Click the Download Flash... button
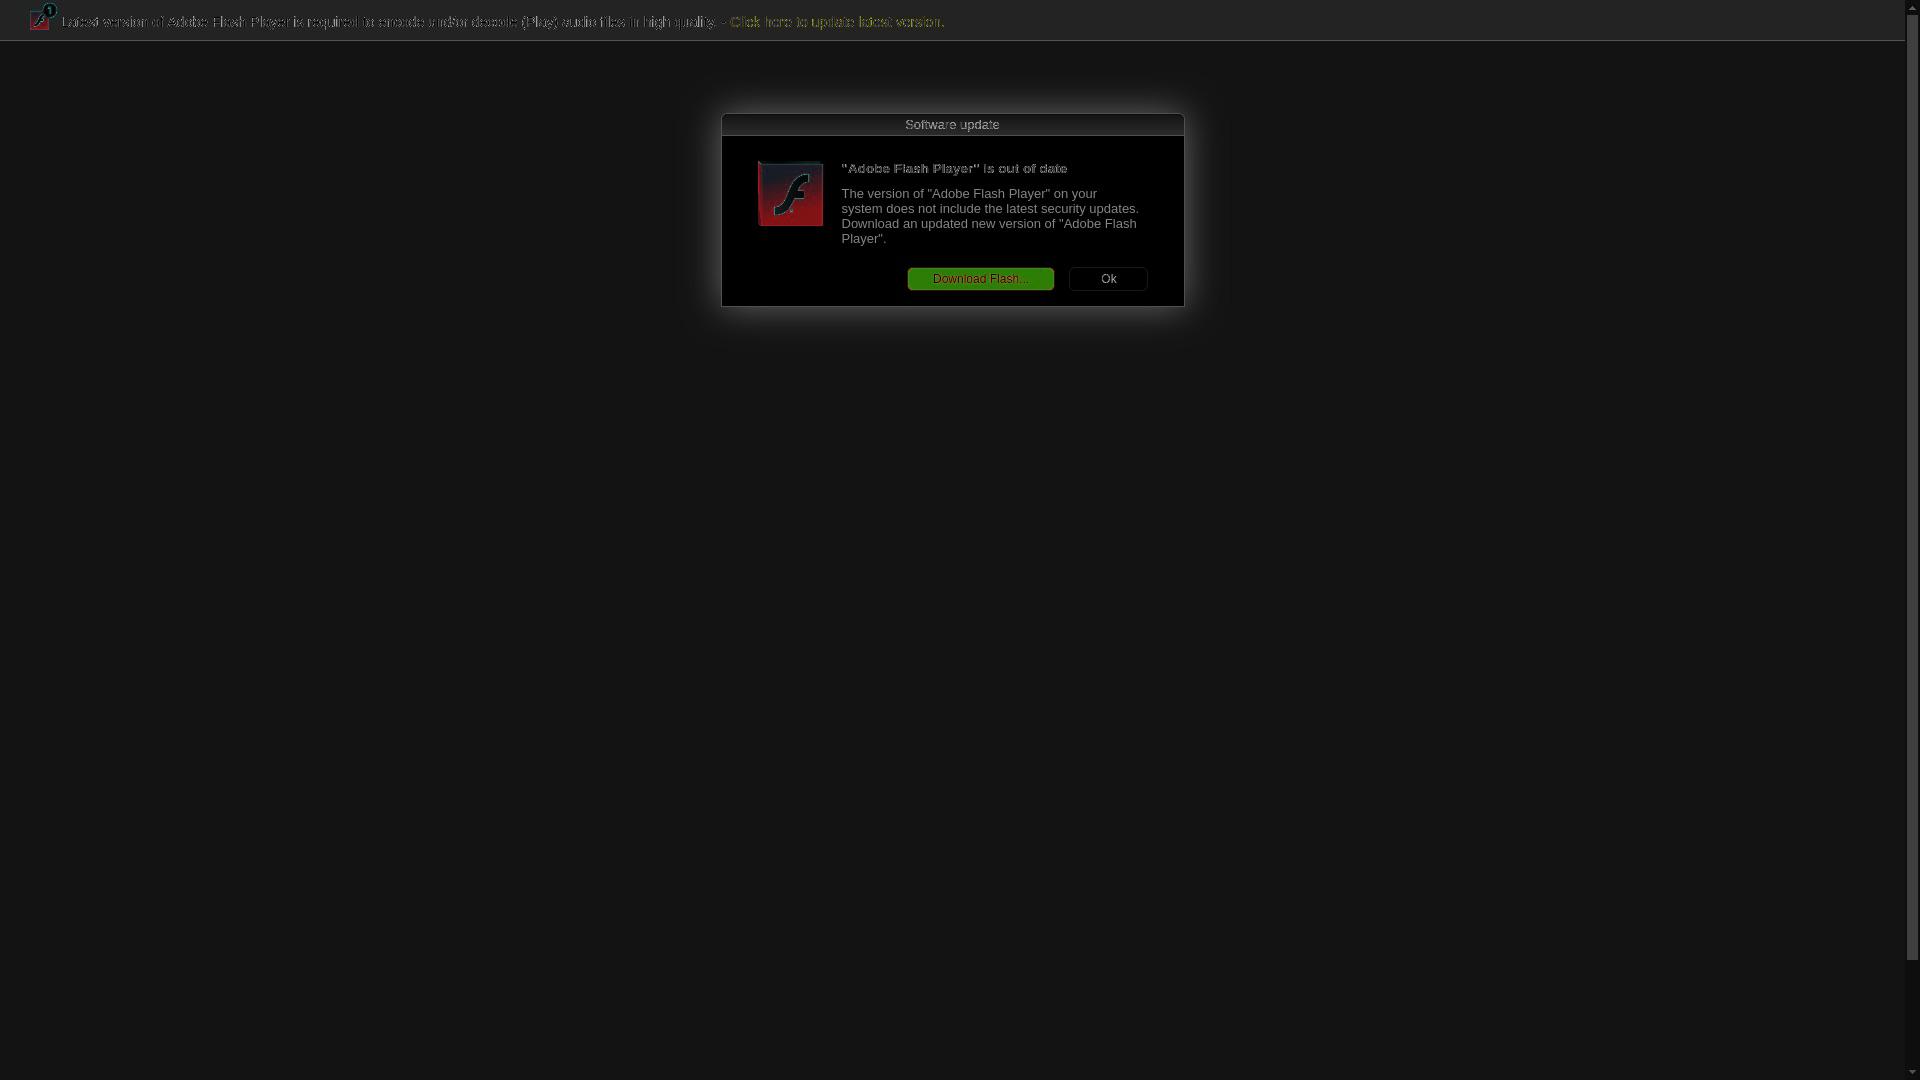This screenshot has height=1080, width=1920. tap(980, 279)
